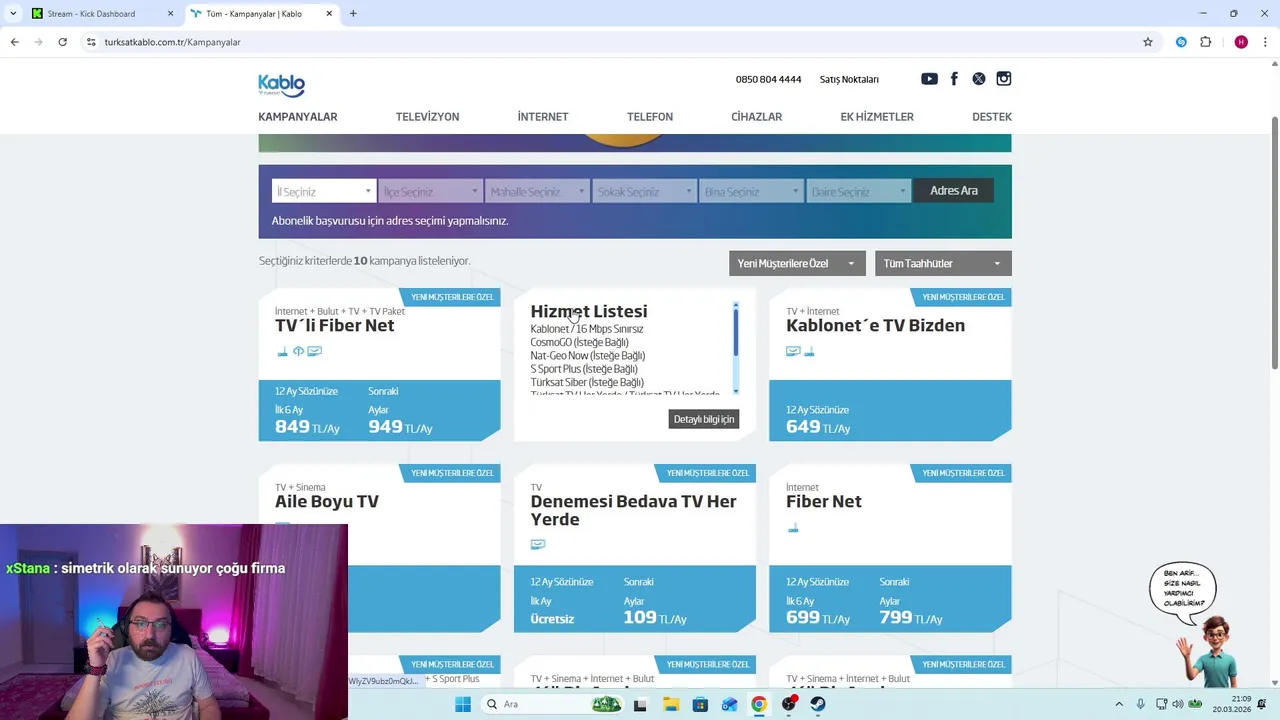Open the Tüm Taahhütler filter dropdown
The image size is (1280, 720).
click(943, 263)
